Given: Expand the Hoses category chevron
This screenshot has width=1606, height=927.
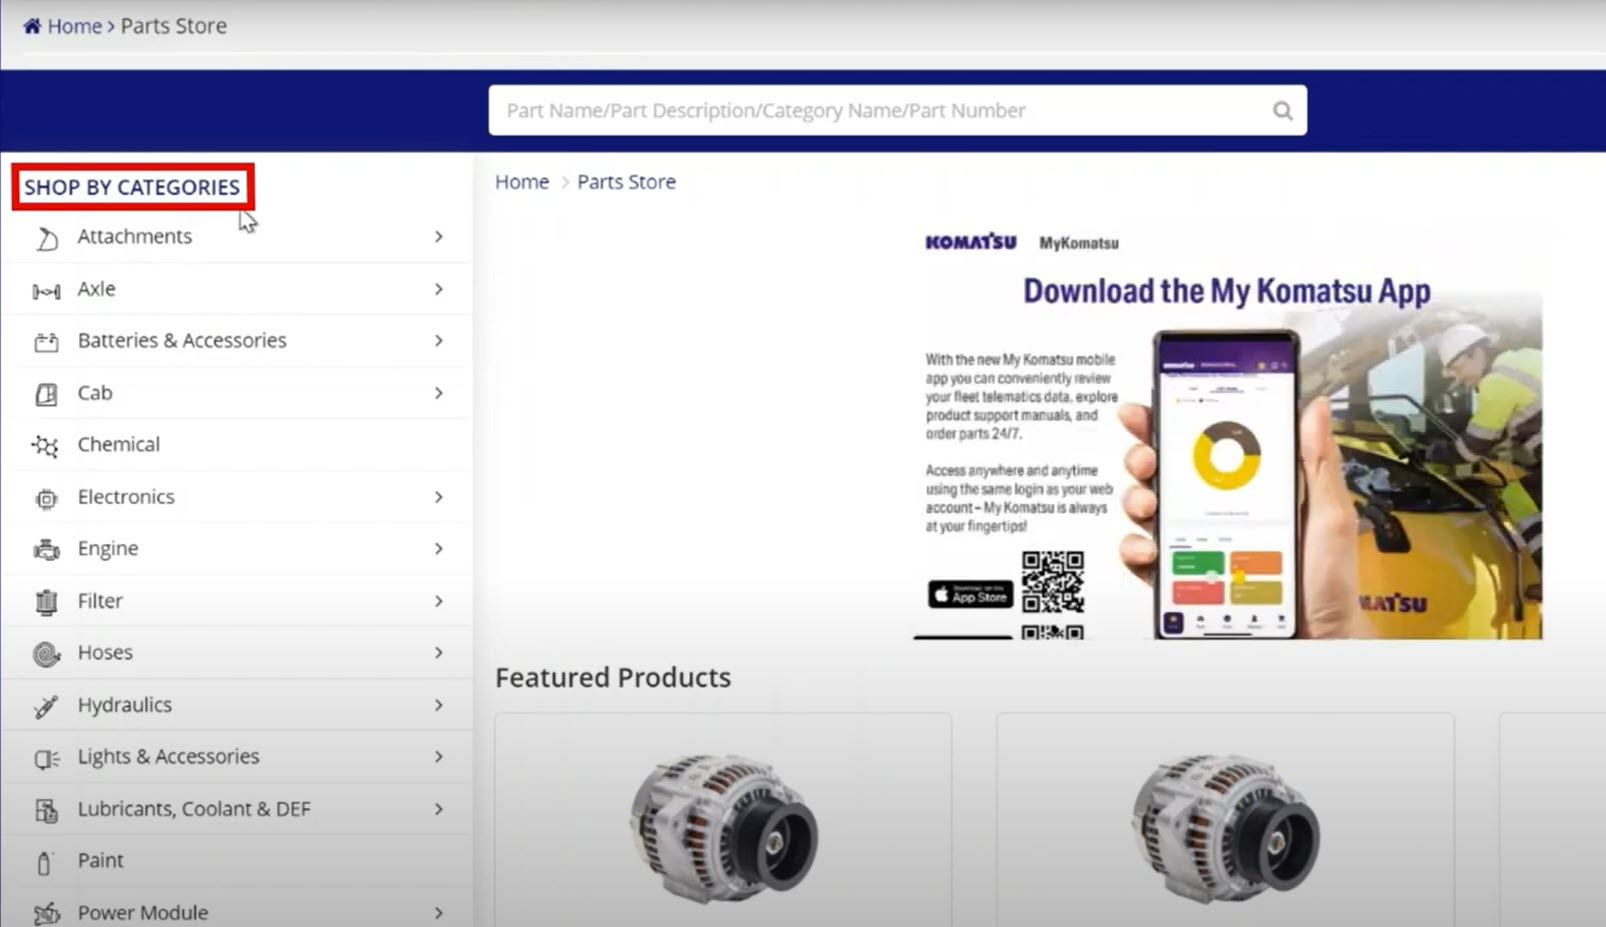Looking at the screenshot, I should 439,653.
